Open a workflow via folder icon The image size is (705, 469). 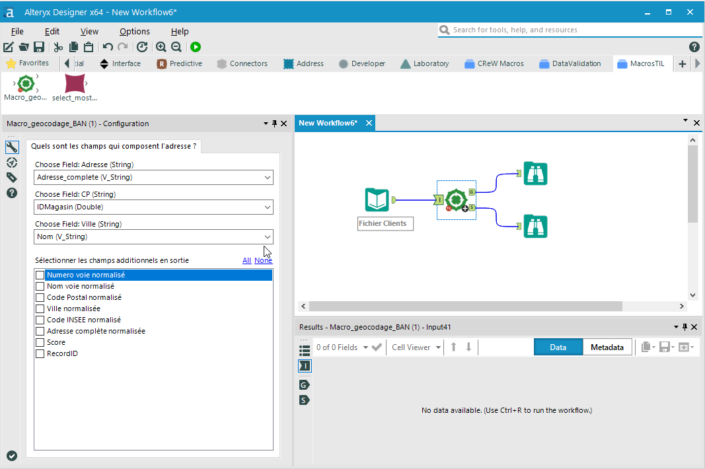[24, 47]
